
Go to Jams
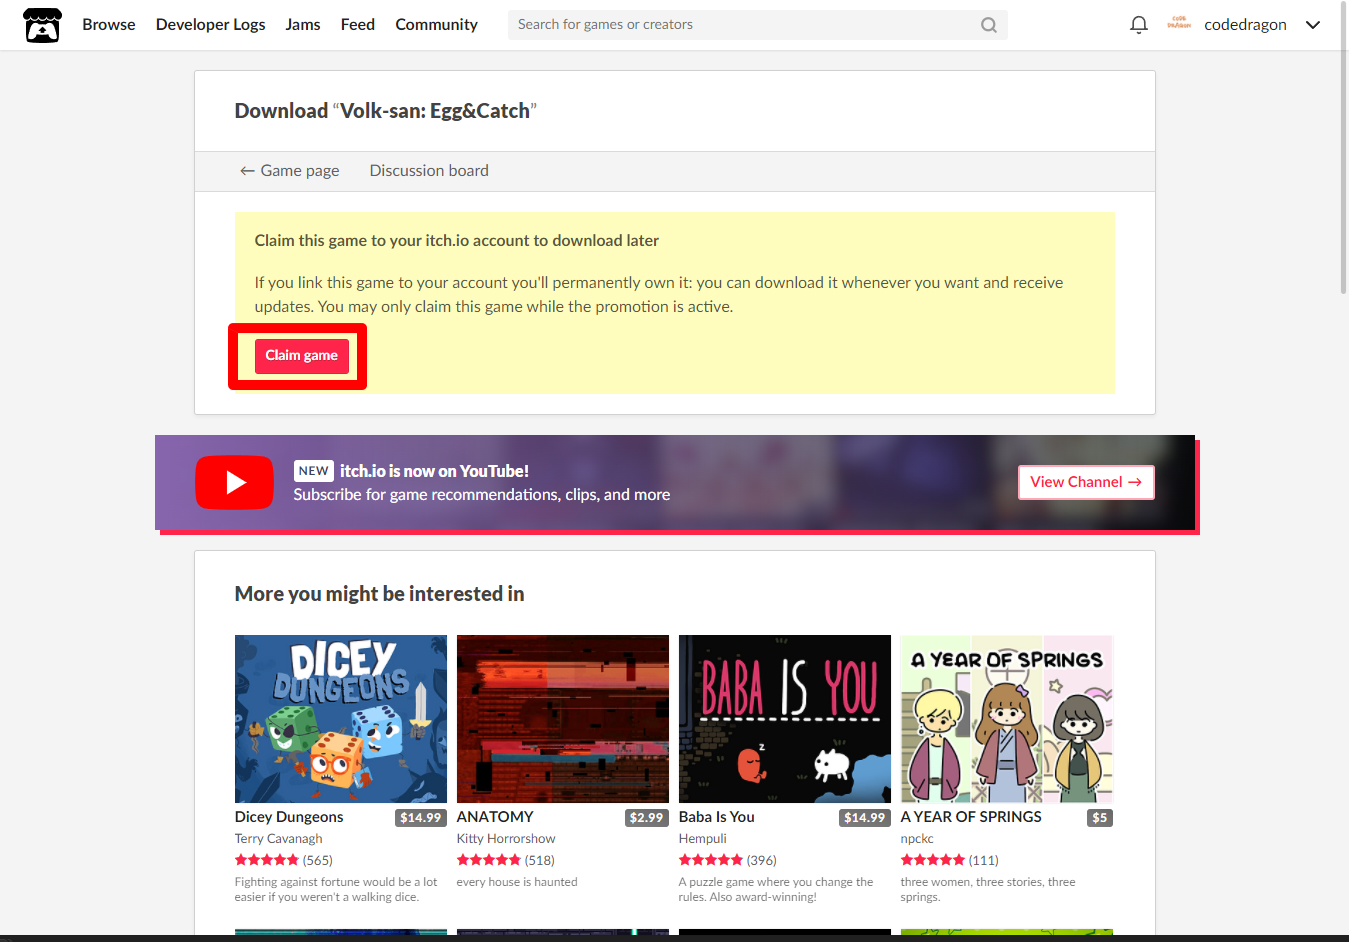tap(303, 25)
